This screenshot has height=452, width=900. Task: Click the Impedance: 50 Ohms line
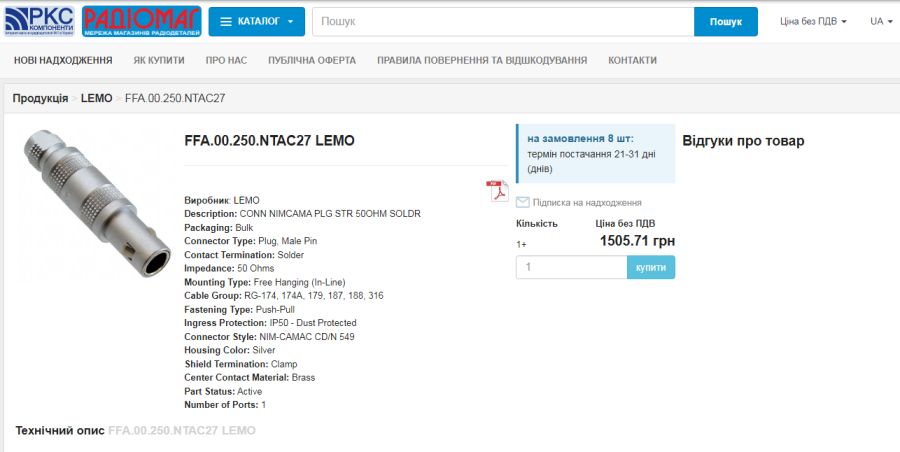229,268
